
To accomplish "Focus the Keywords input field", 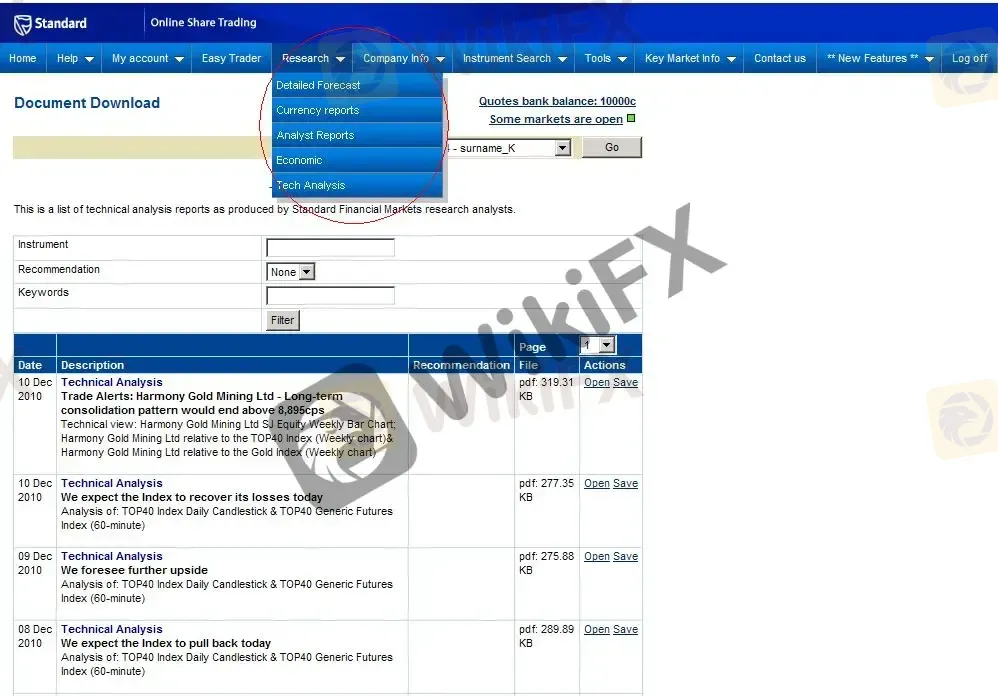I will (330, 296).
